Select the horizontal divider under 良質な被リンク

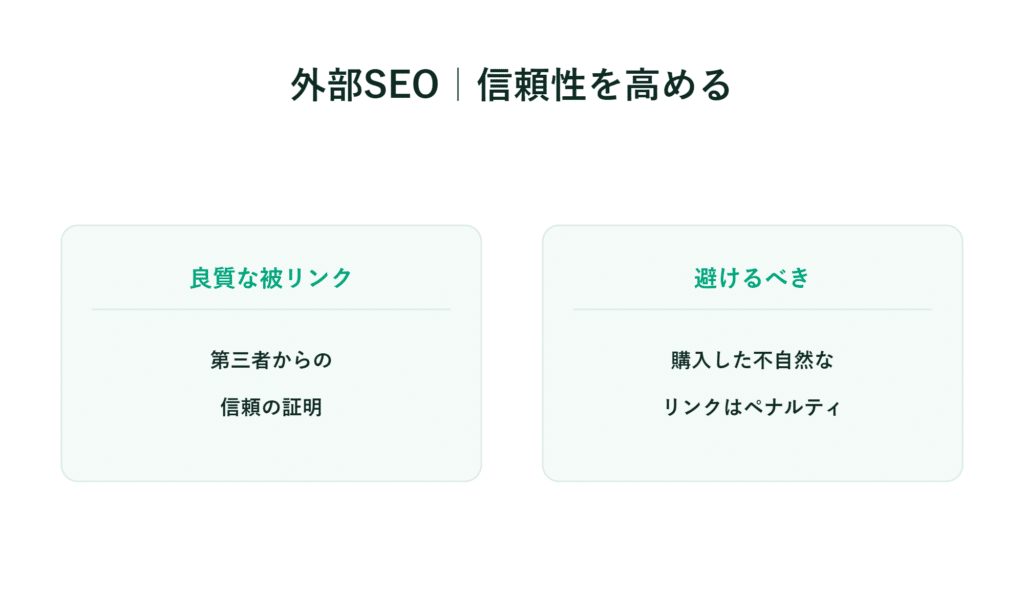pos(271,309)
